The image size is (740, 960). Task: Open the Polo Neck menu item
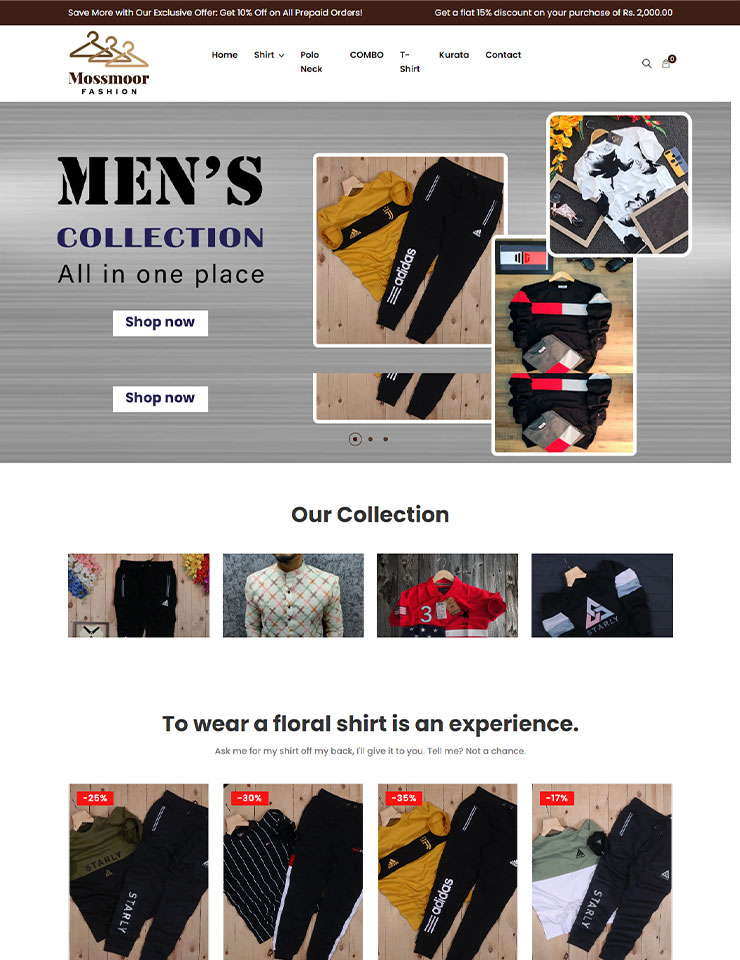click(311, 62)
